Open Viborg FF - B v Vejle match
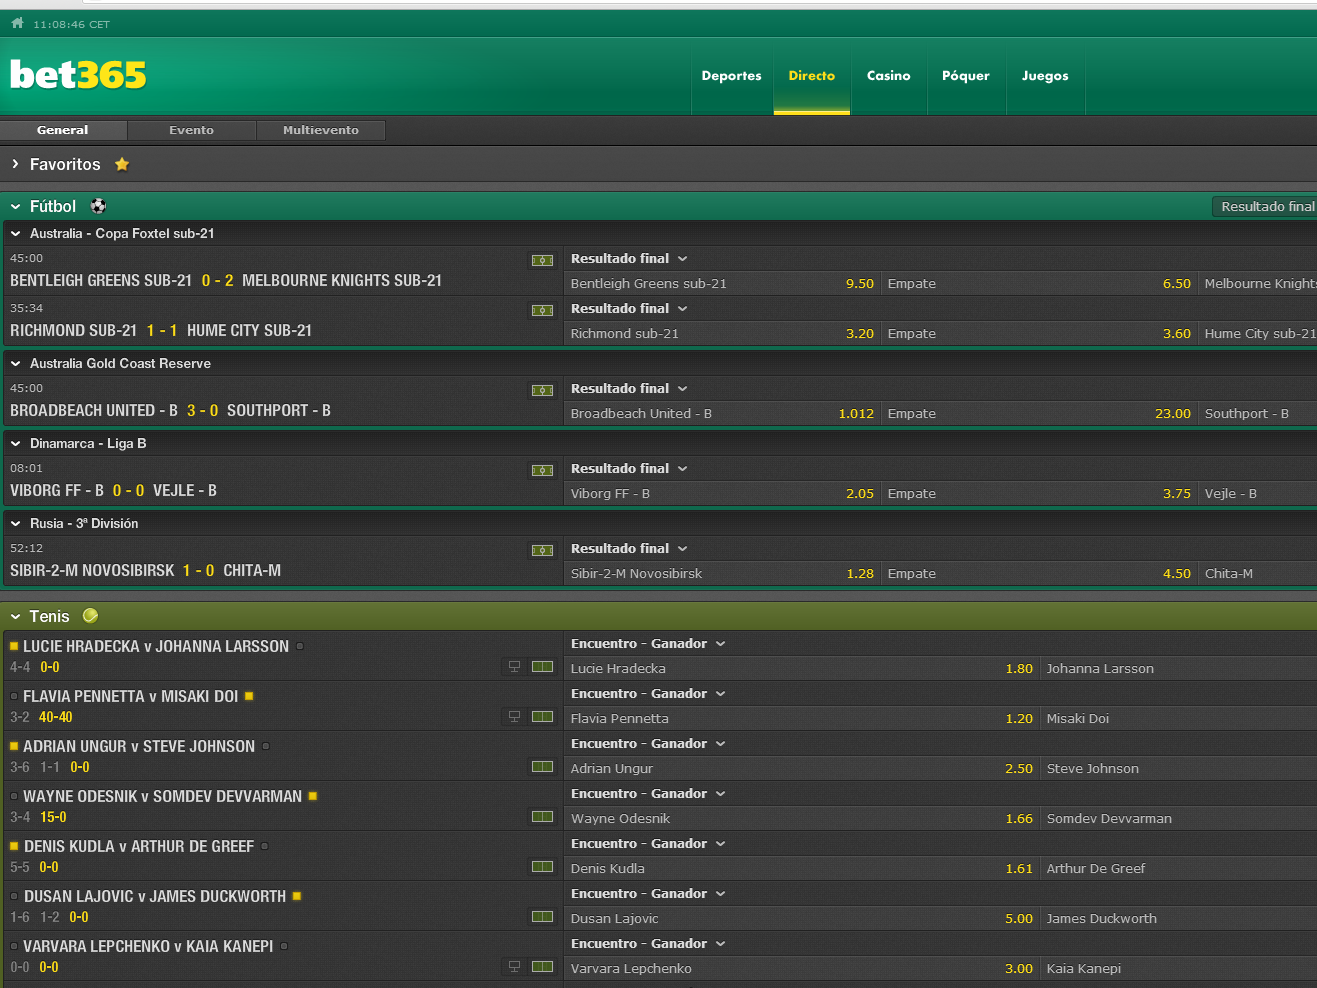This screenshot has height=988, width=1317. pos(113,490)
